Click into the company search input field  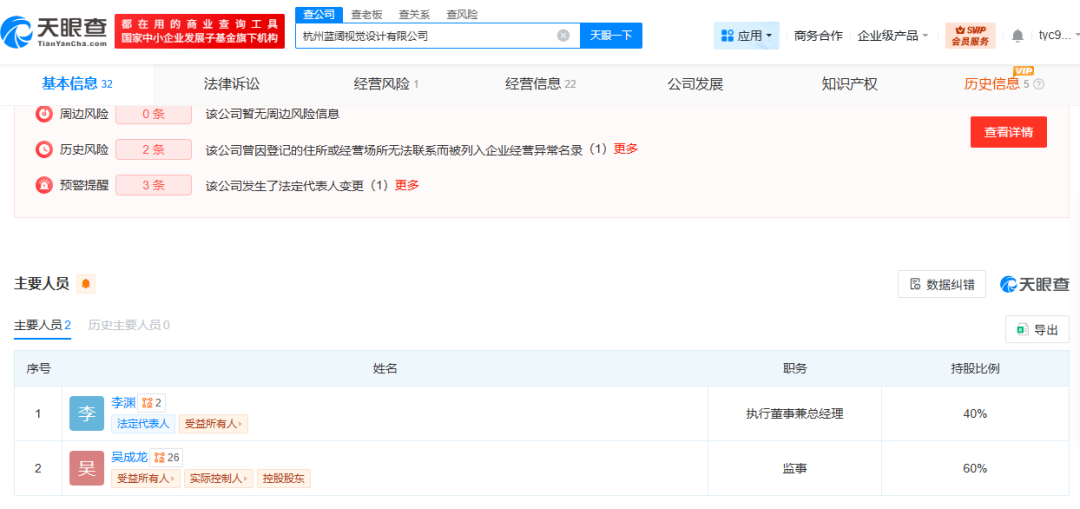click(x=427, y=36)
